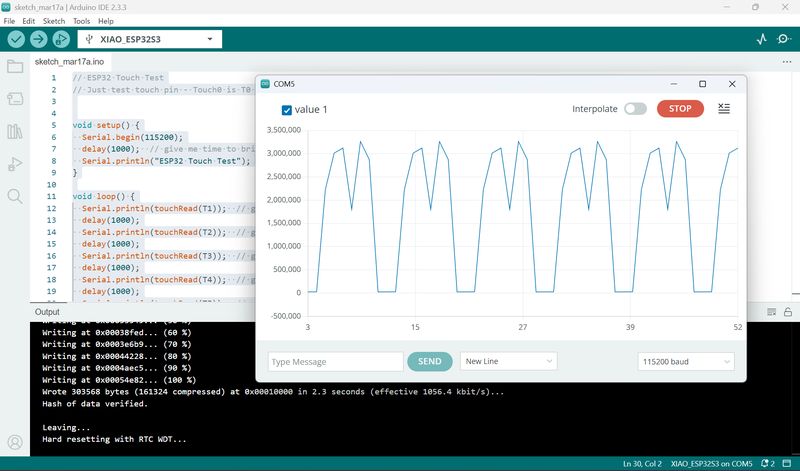Open the Boards Manager sidebar icon
The width and height of the screenshot is (800, 471).
pyautogui.click(x=15, y=98)
